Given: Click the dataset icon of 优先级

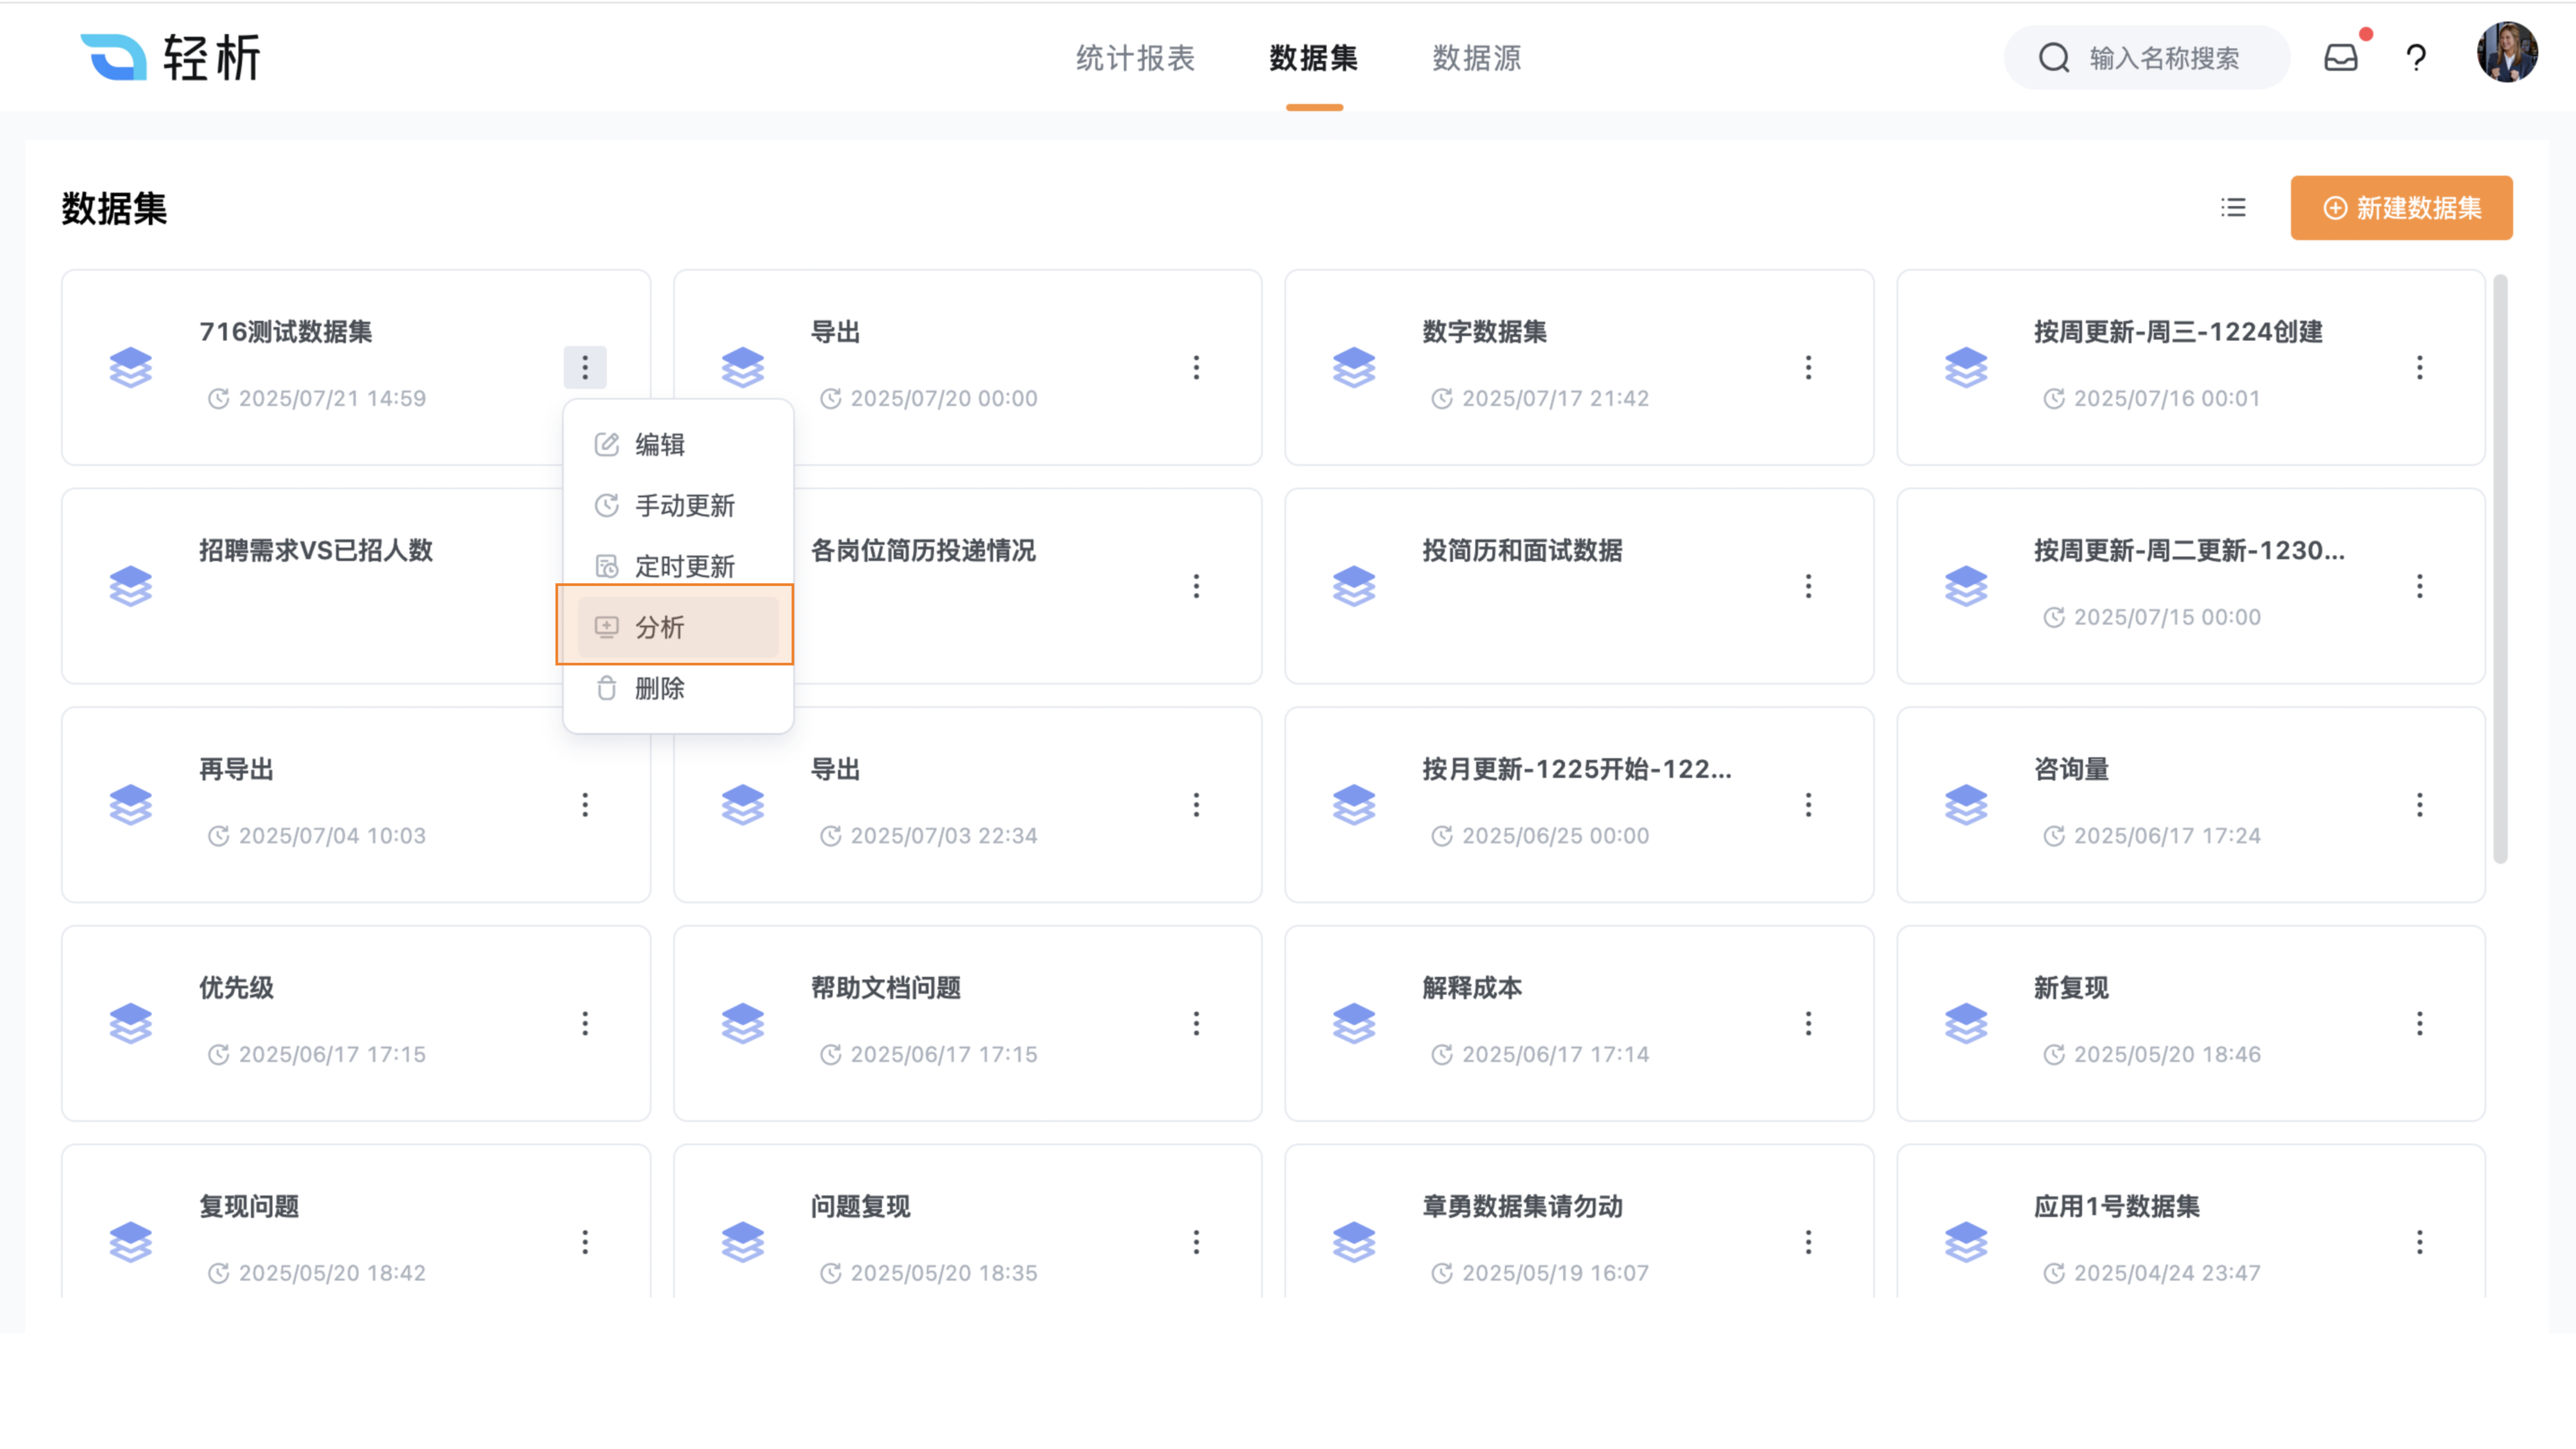Looking at the screenshot, I should point(131,1023).
